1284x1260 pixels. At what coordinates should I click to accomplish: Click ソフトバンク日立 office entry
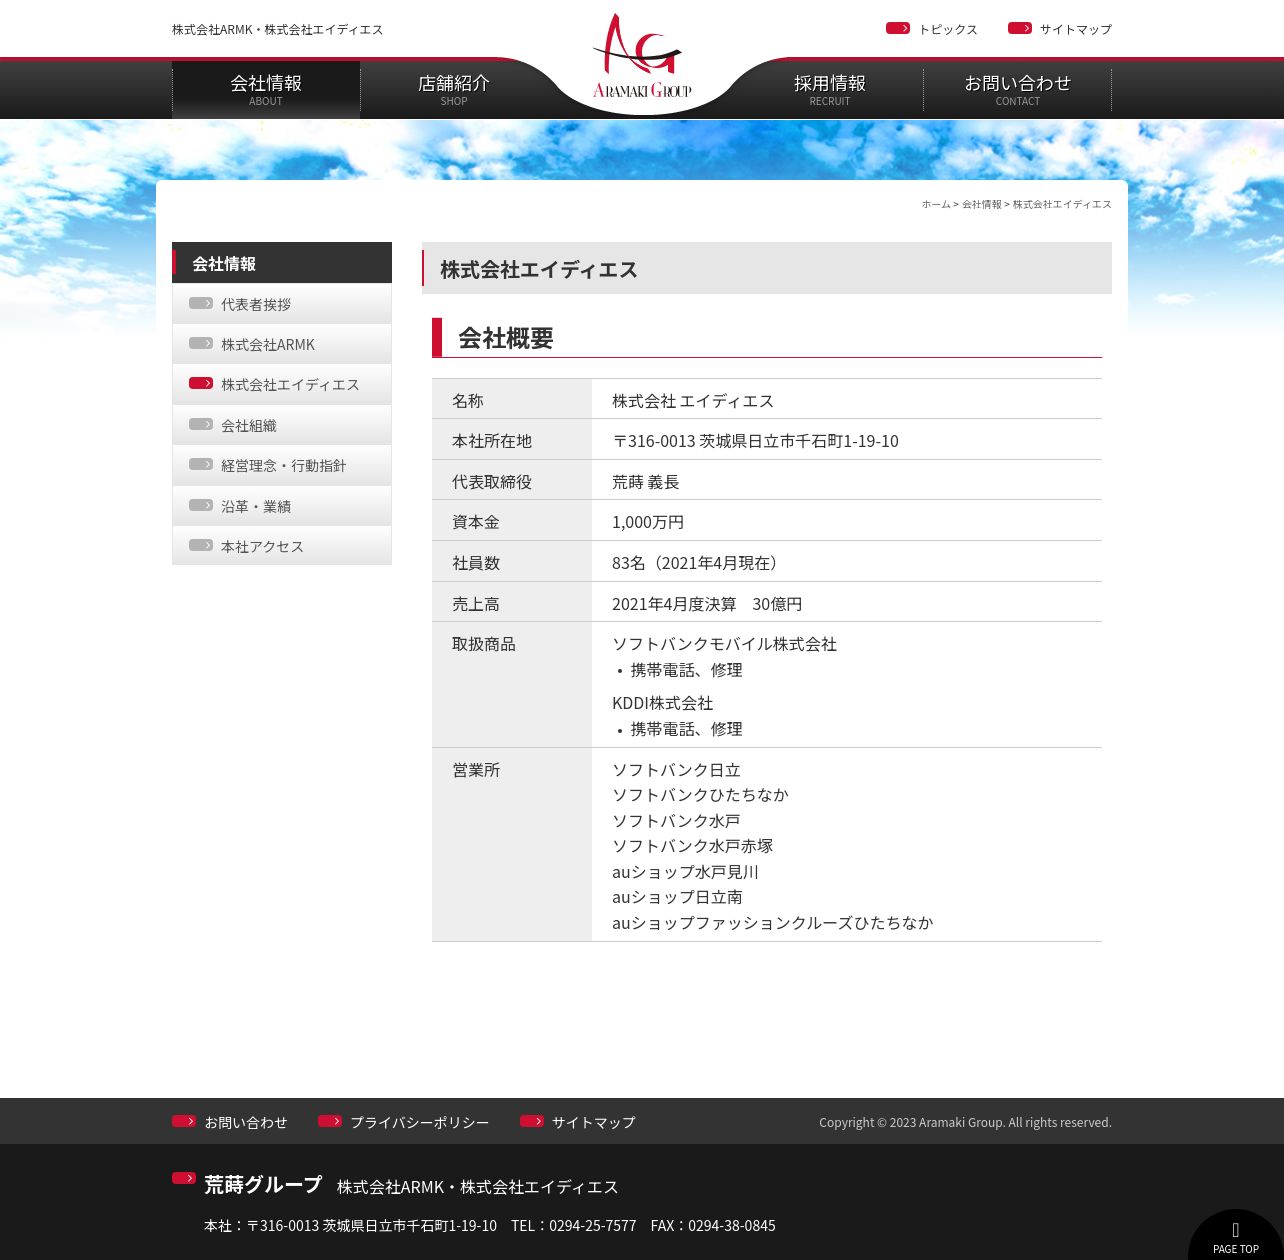coord(676,769)
